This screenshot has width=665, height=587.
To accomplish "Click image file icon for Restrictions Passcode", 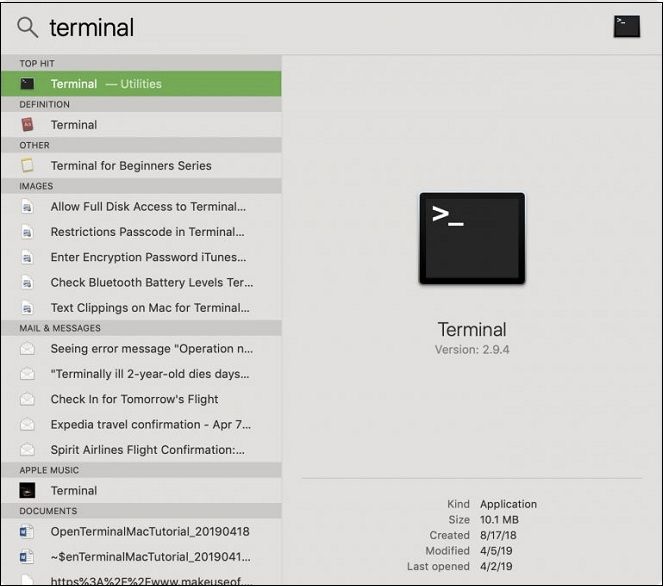I will [x=27, y=232].
